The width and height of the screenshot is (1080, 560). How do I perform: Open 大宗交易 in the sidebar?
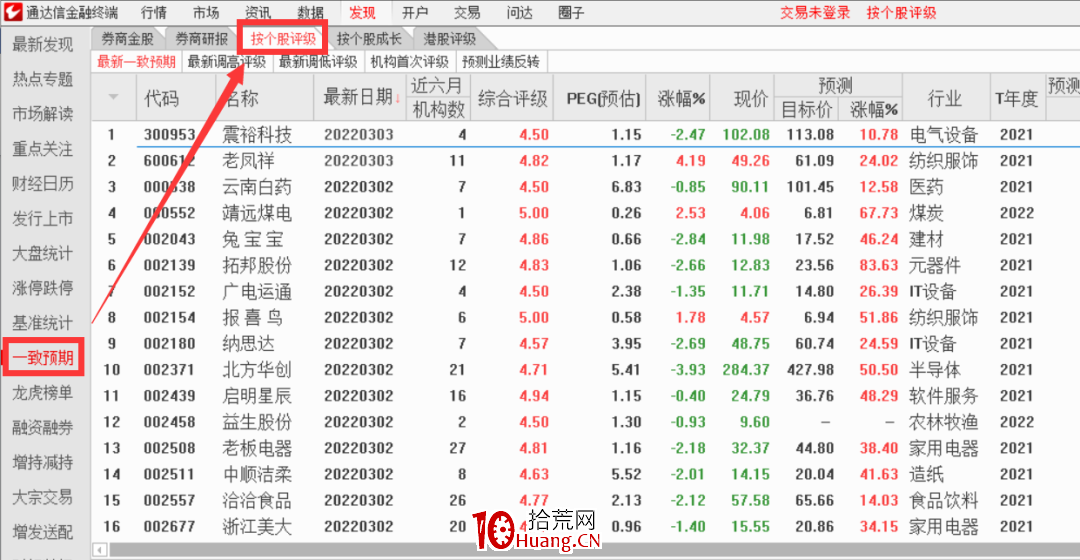[x=43, y=497]
